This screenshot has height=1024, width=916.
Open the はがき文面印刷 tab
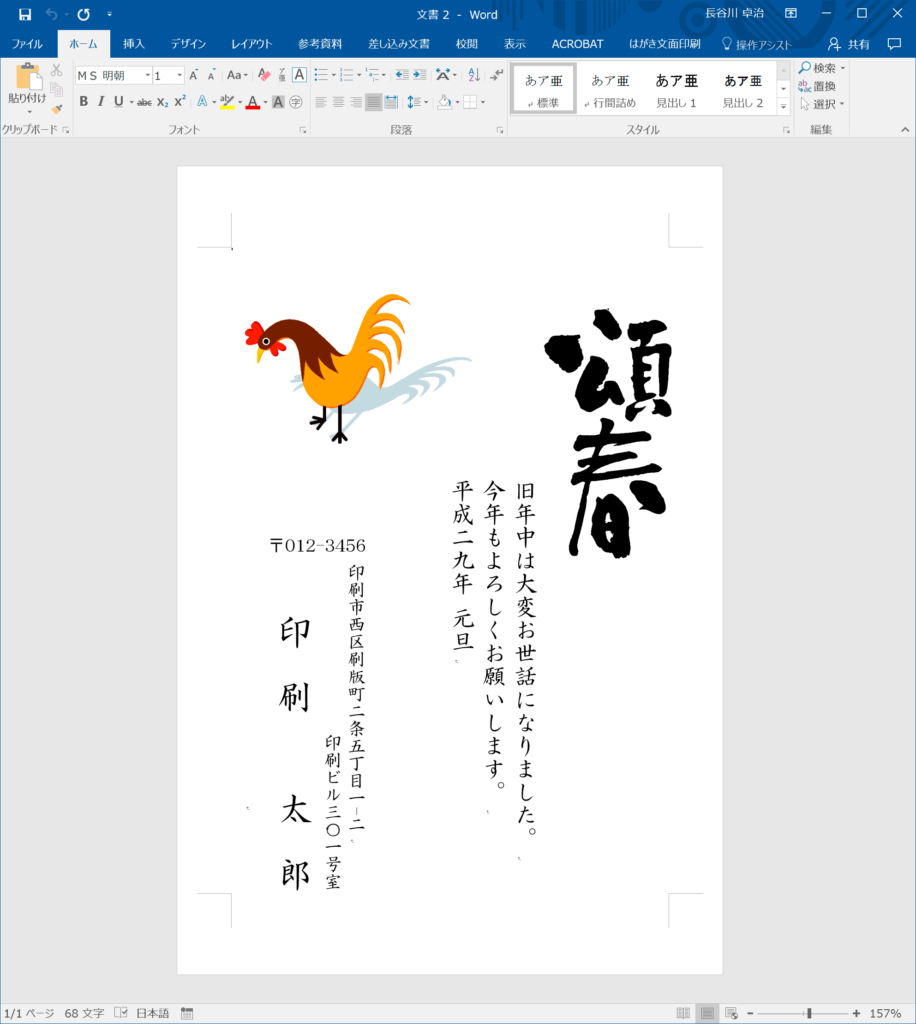pos(665,44)
